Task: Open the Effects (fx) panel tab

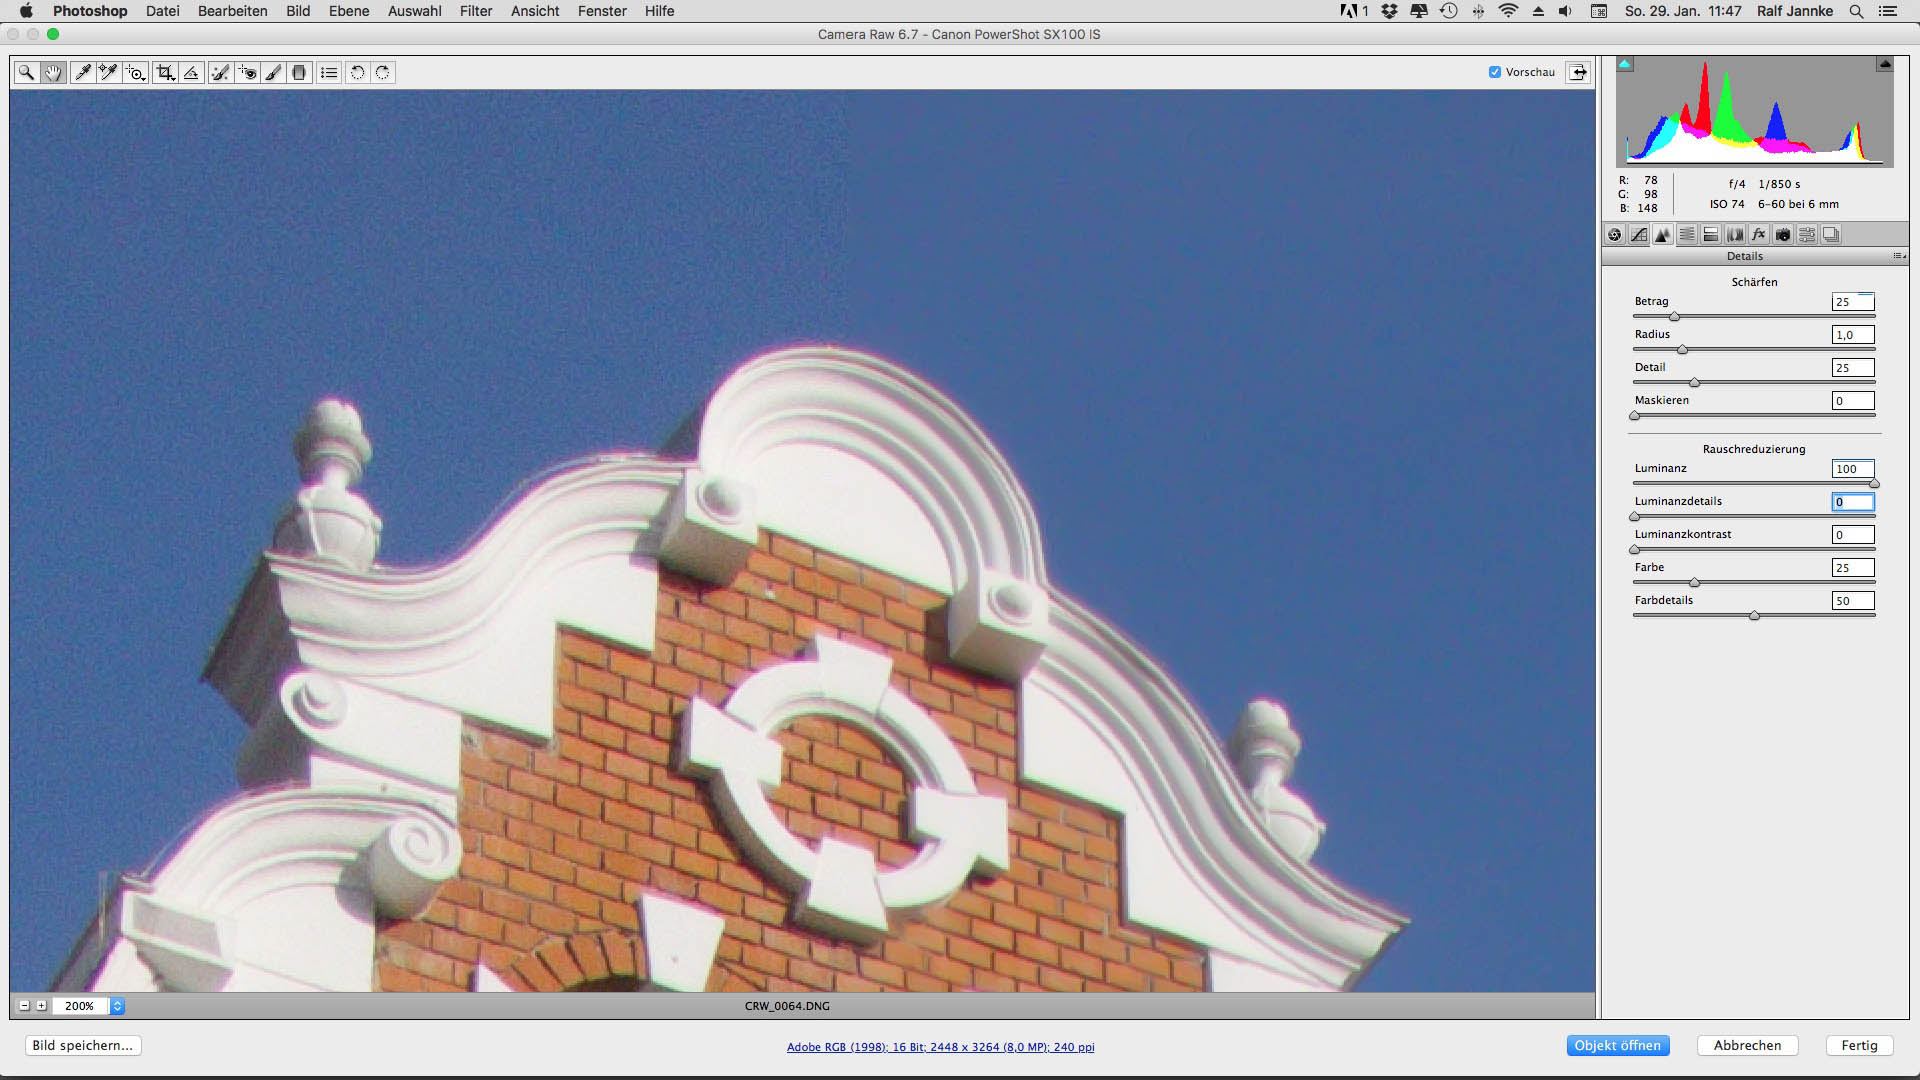Action: click(x=1759, y=235)
